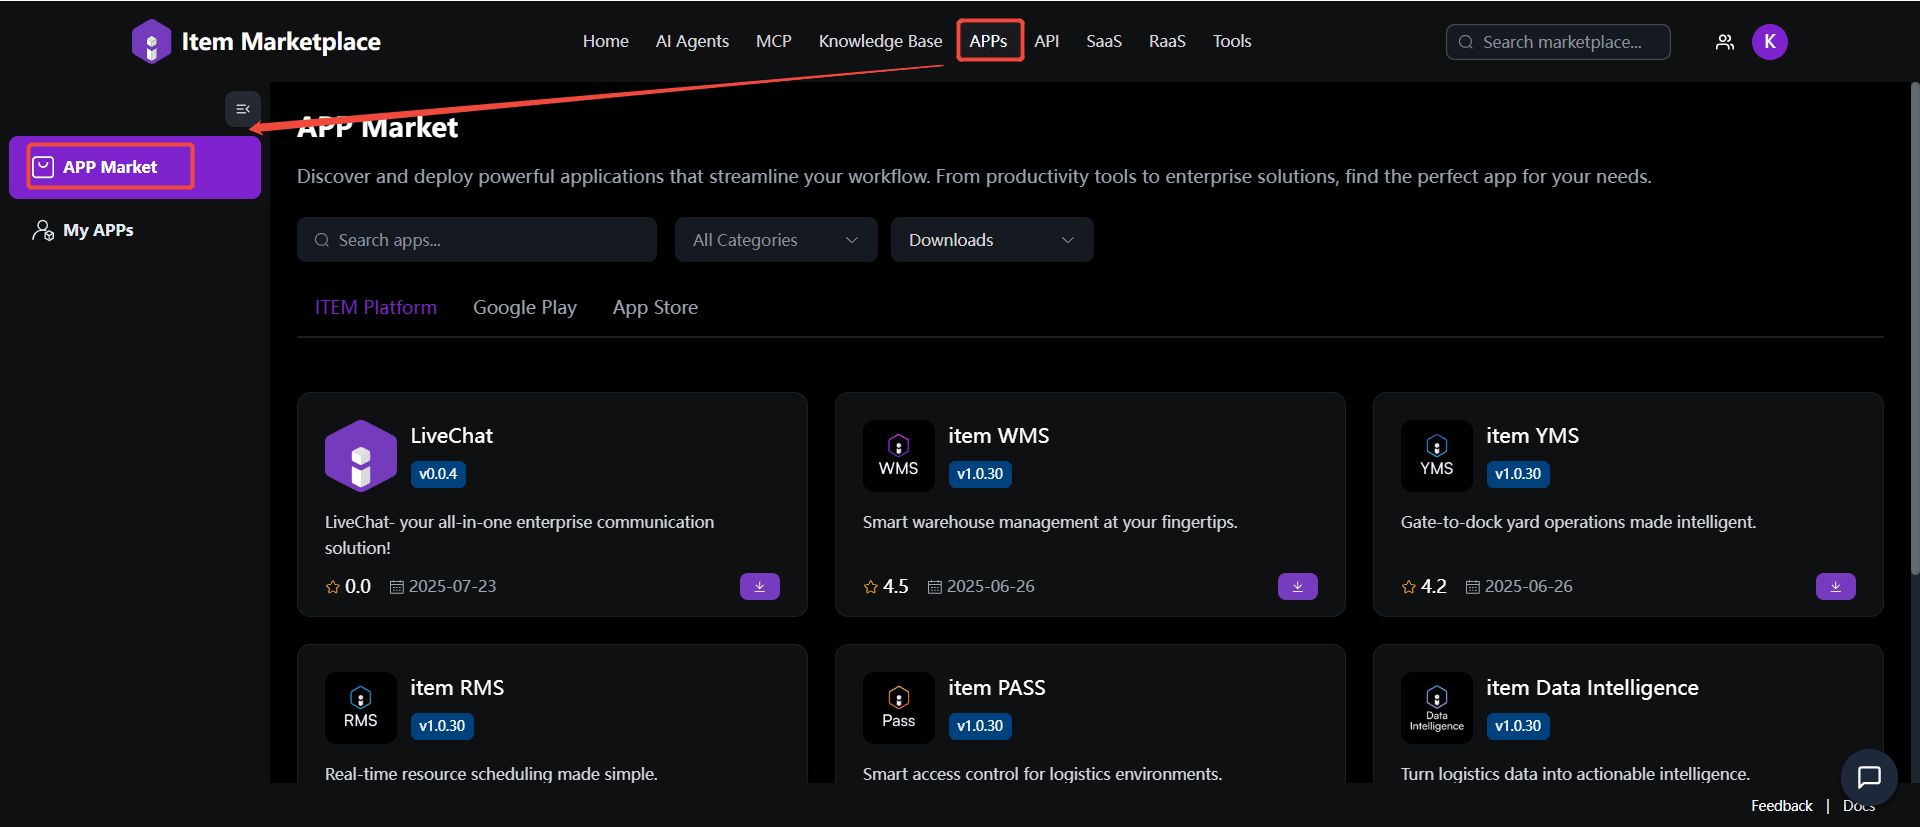Switch to the Google Play tab
The width and height of the screenshot is (1920, 827).
click(x=525, y=308)
